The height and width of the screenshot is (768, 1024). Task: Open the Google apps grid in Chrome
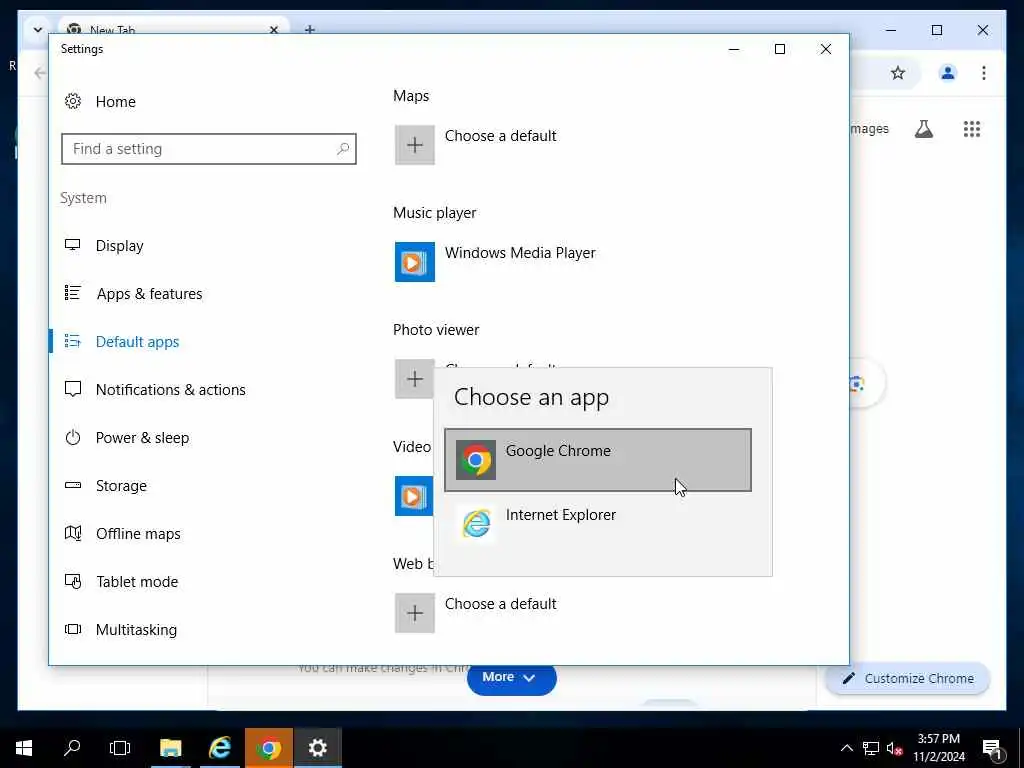coord(972,129)
